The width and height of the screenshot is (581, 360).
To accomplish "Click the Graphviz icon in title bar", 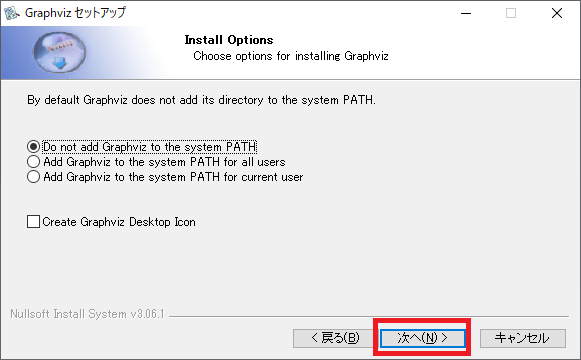I will tap(11, 13).
